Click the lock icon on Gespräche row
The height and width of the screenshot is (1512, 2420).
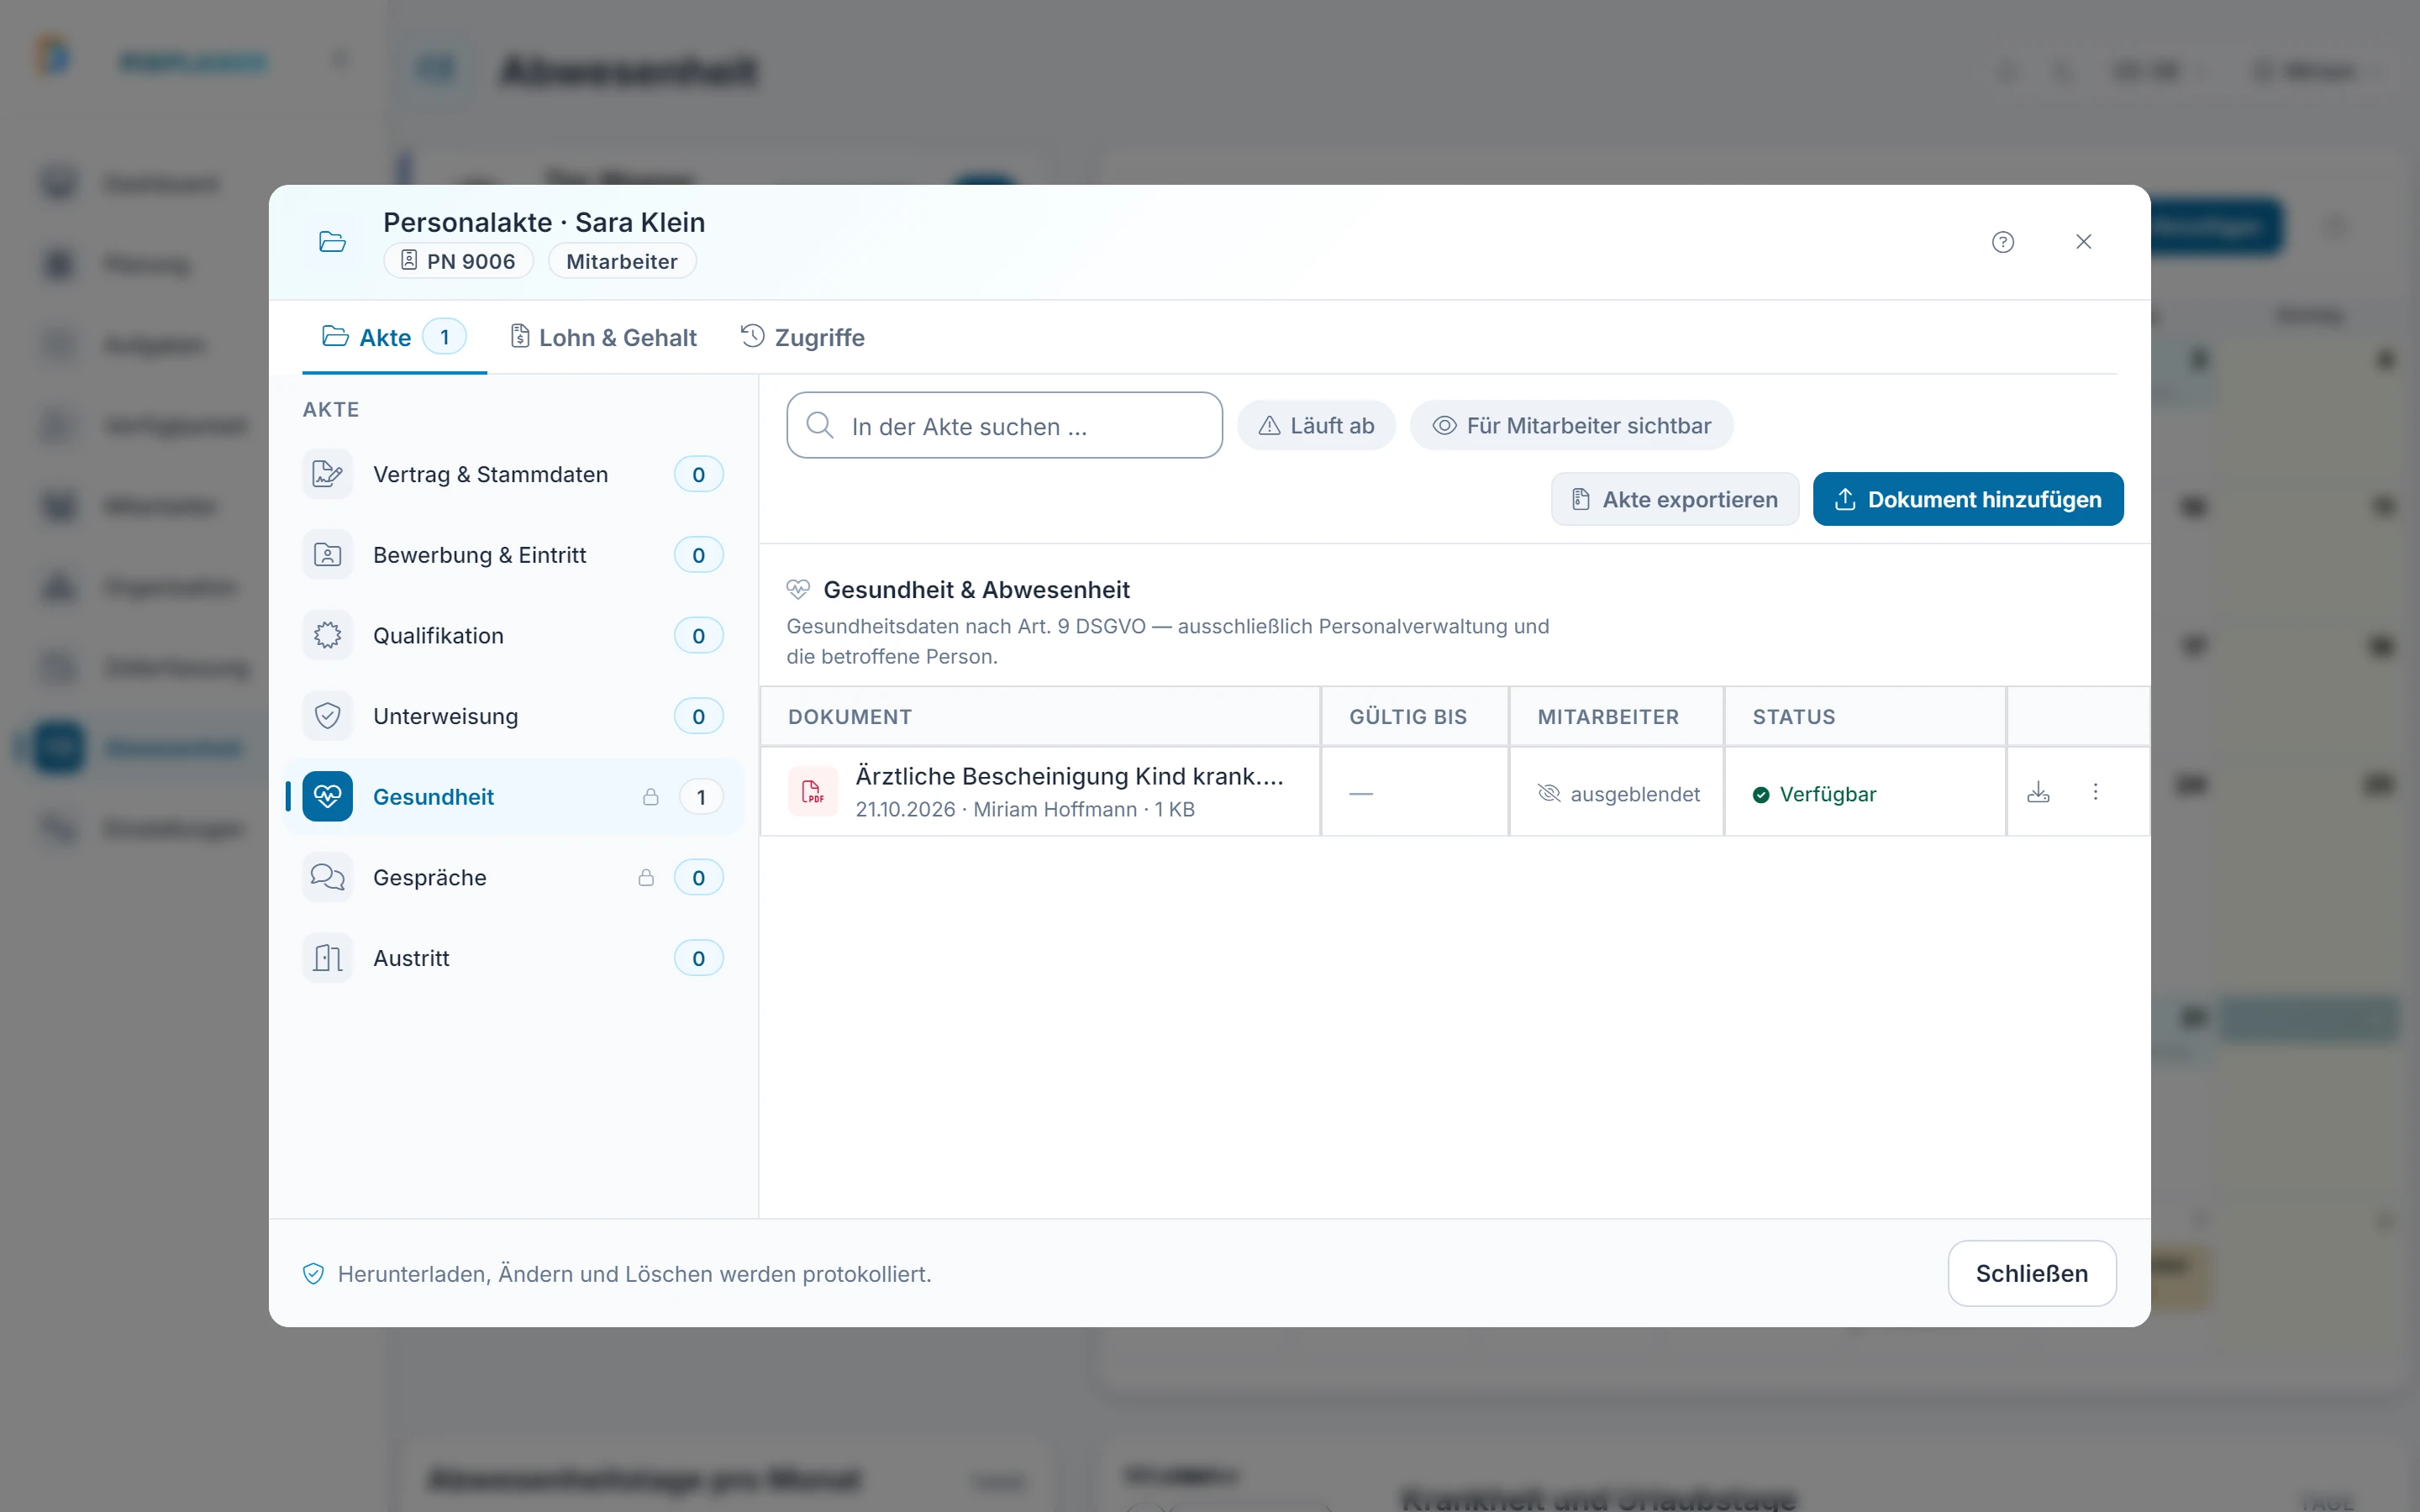tap(647, 877)
